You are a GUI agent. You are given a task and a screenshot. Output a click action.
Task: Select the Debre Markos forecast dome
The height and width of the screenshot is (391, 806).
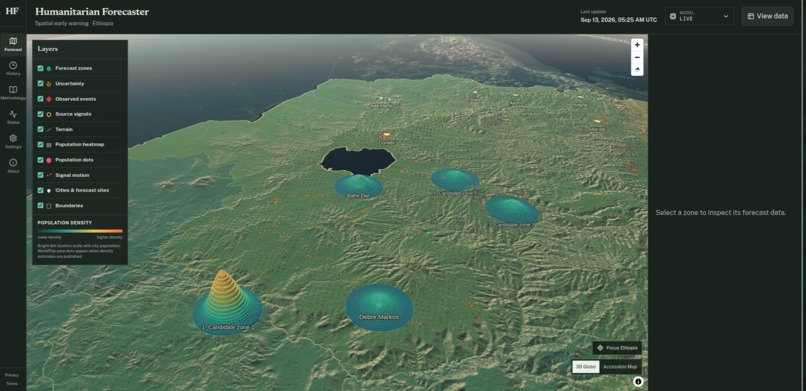tap(379, 307)
